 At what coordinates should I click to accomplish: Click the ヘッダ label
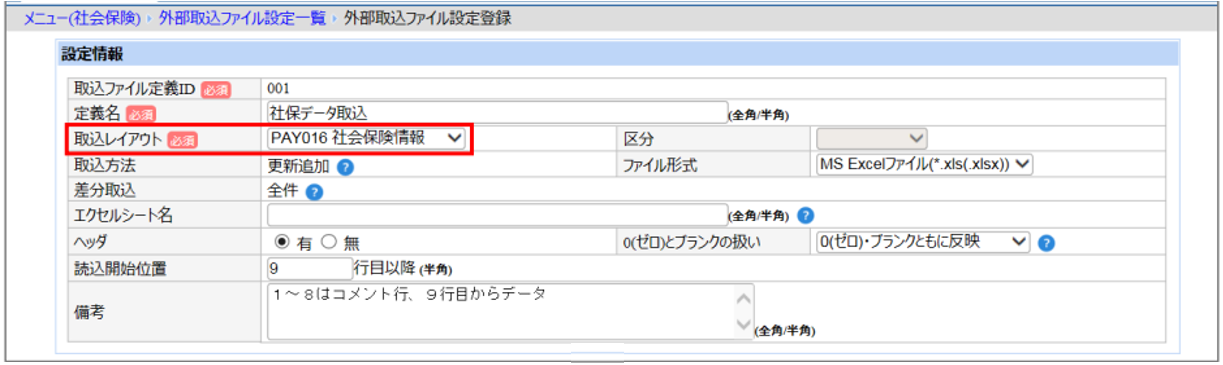click(x=90, y=242)
